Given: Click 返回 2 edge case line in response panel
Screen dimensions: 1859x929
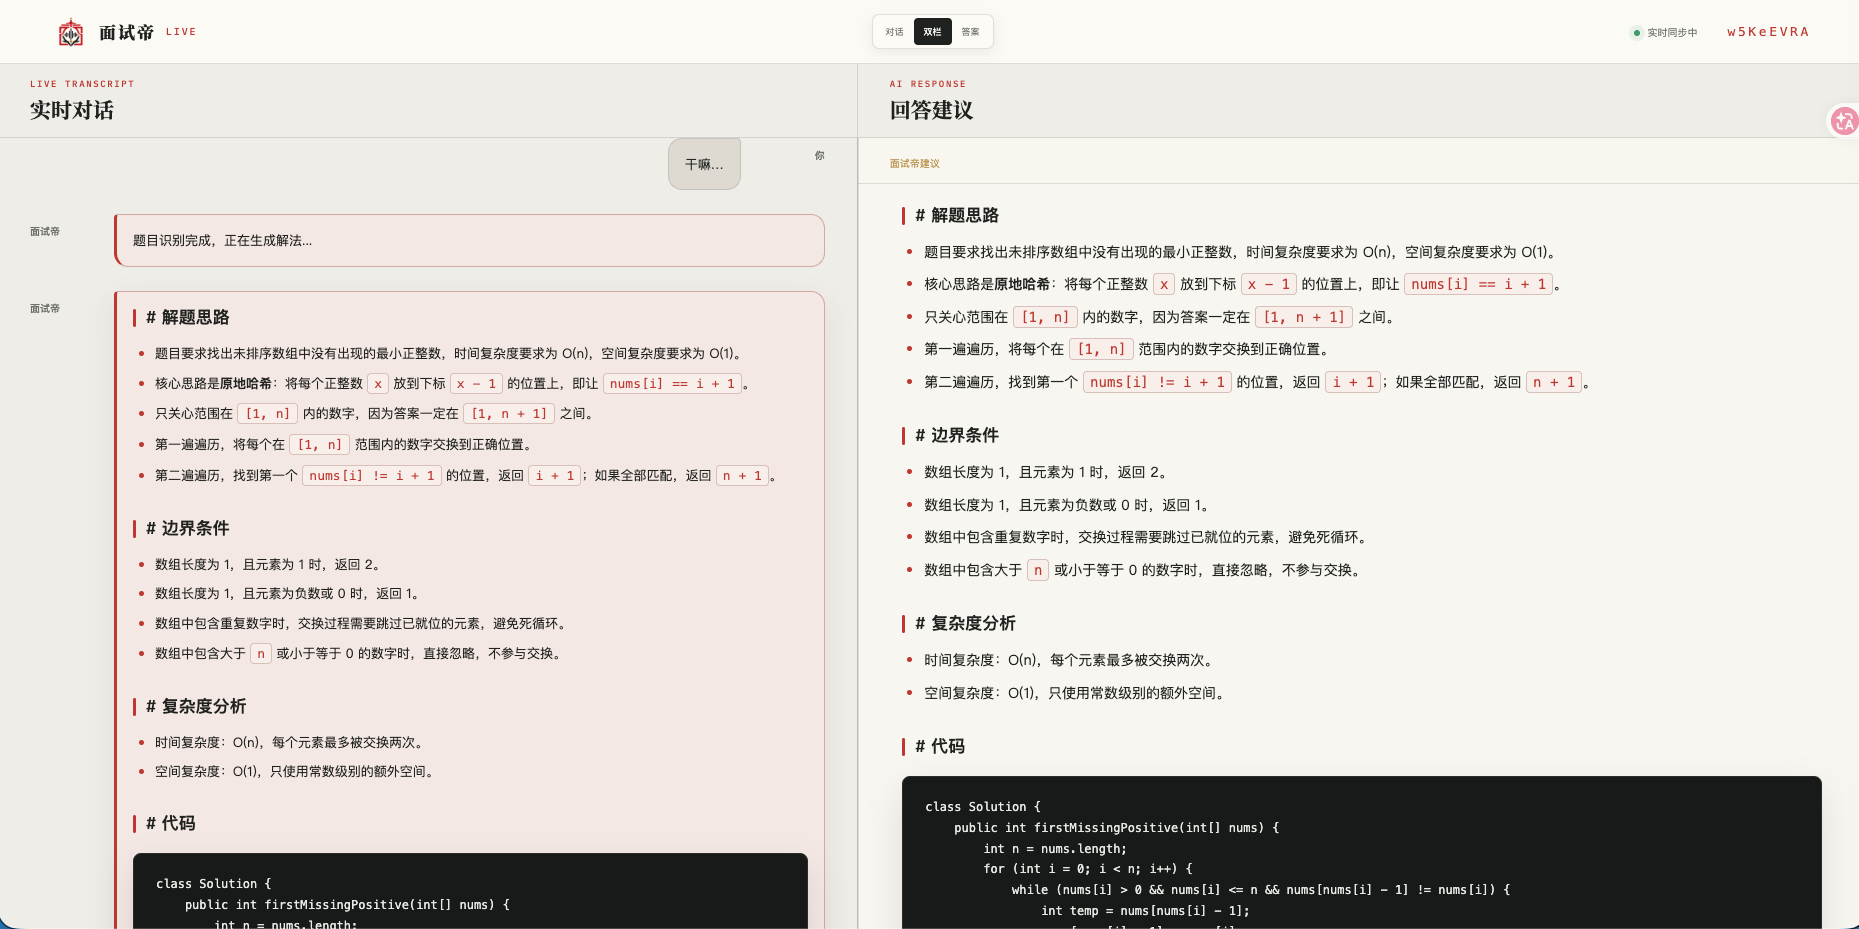Looking at the screenshot, I should (1047, 472).
